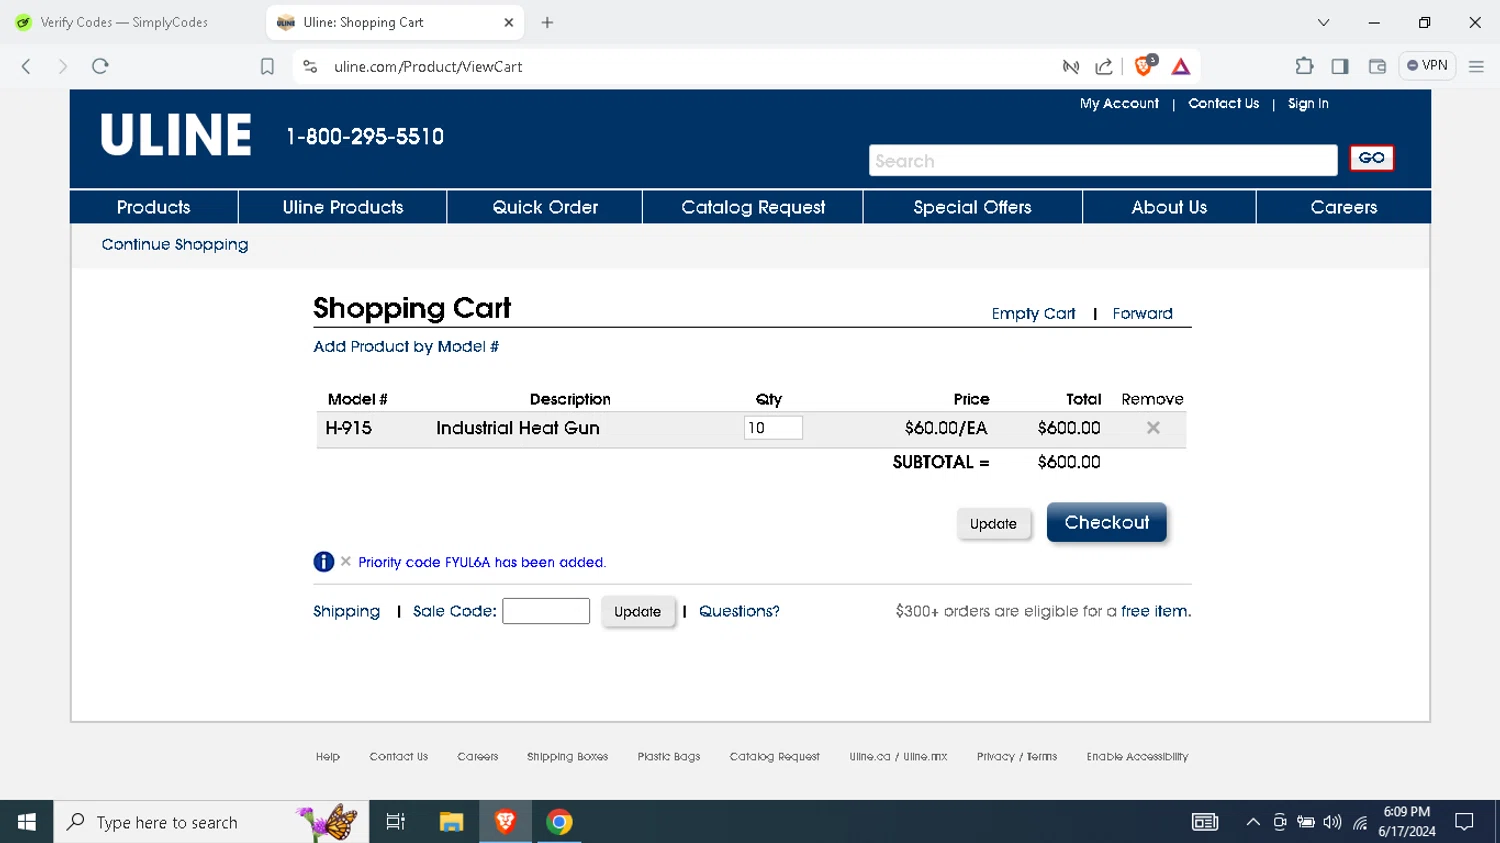Click the Sign In link

click(x=1308, y=103)
